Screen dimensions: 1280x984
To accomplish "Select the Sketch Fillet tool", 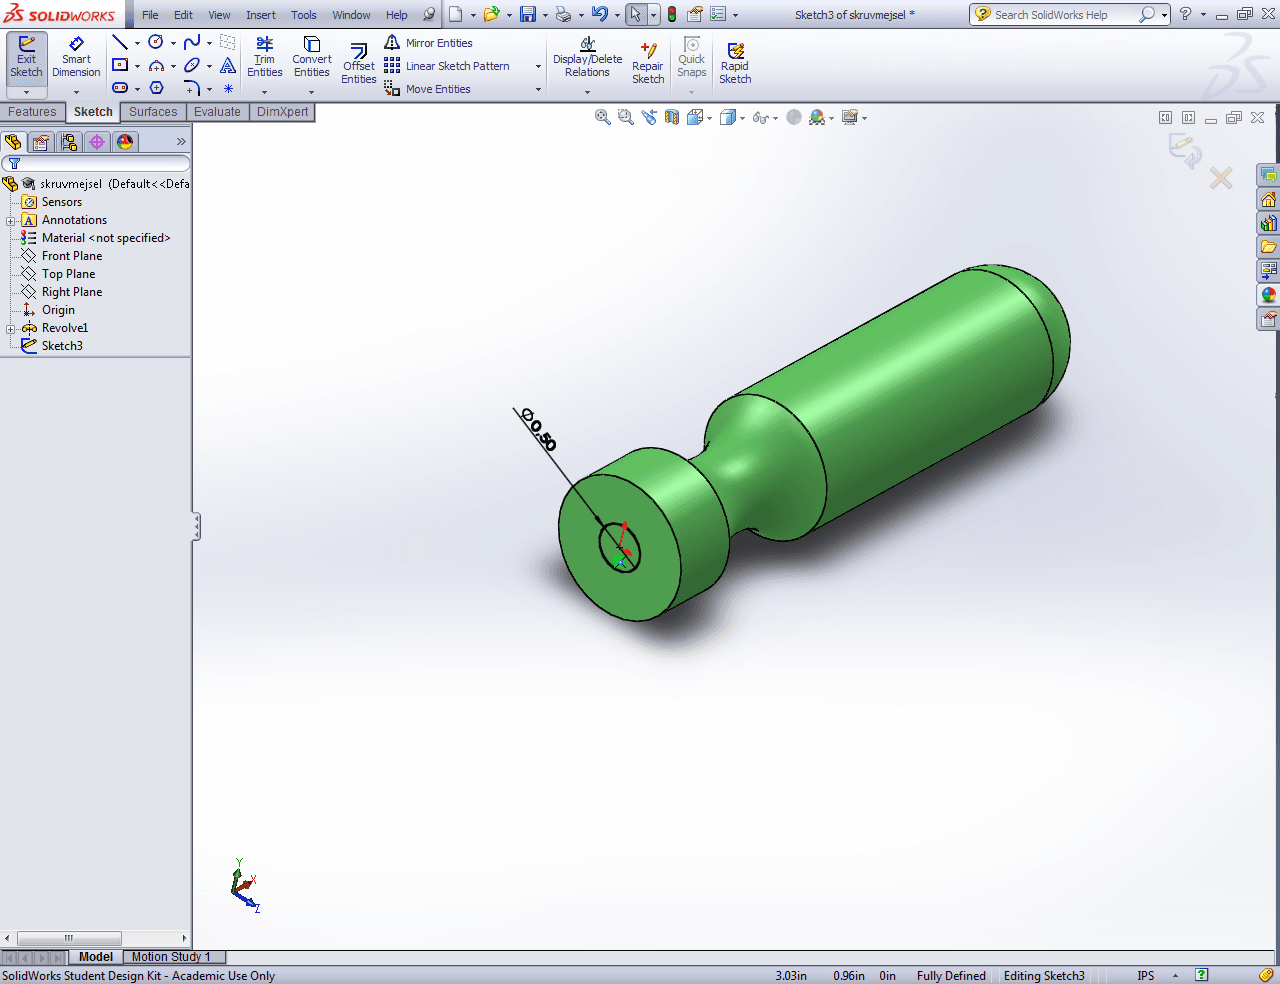I will (192, 88).
